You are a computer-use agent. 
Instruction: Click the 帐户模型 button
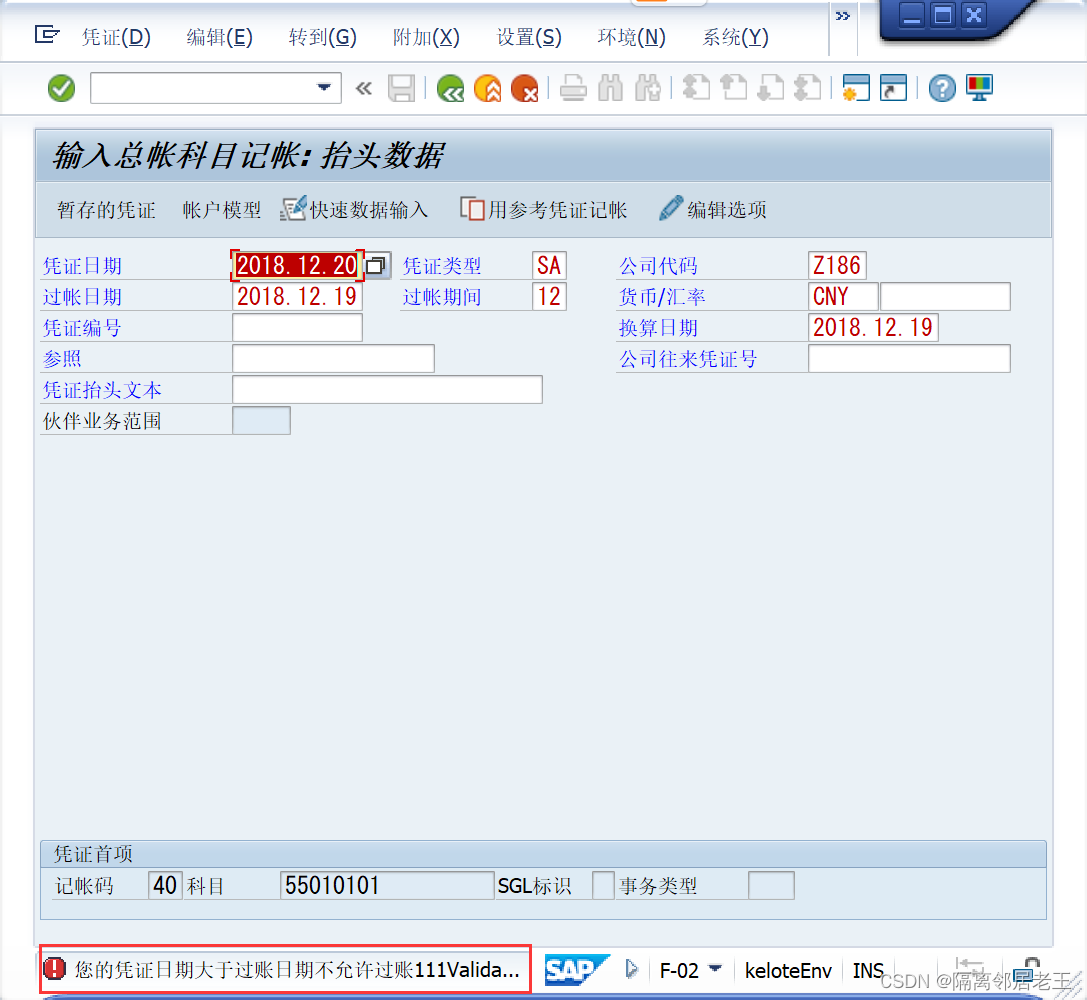(x=221, y=210)
